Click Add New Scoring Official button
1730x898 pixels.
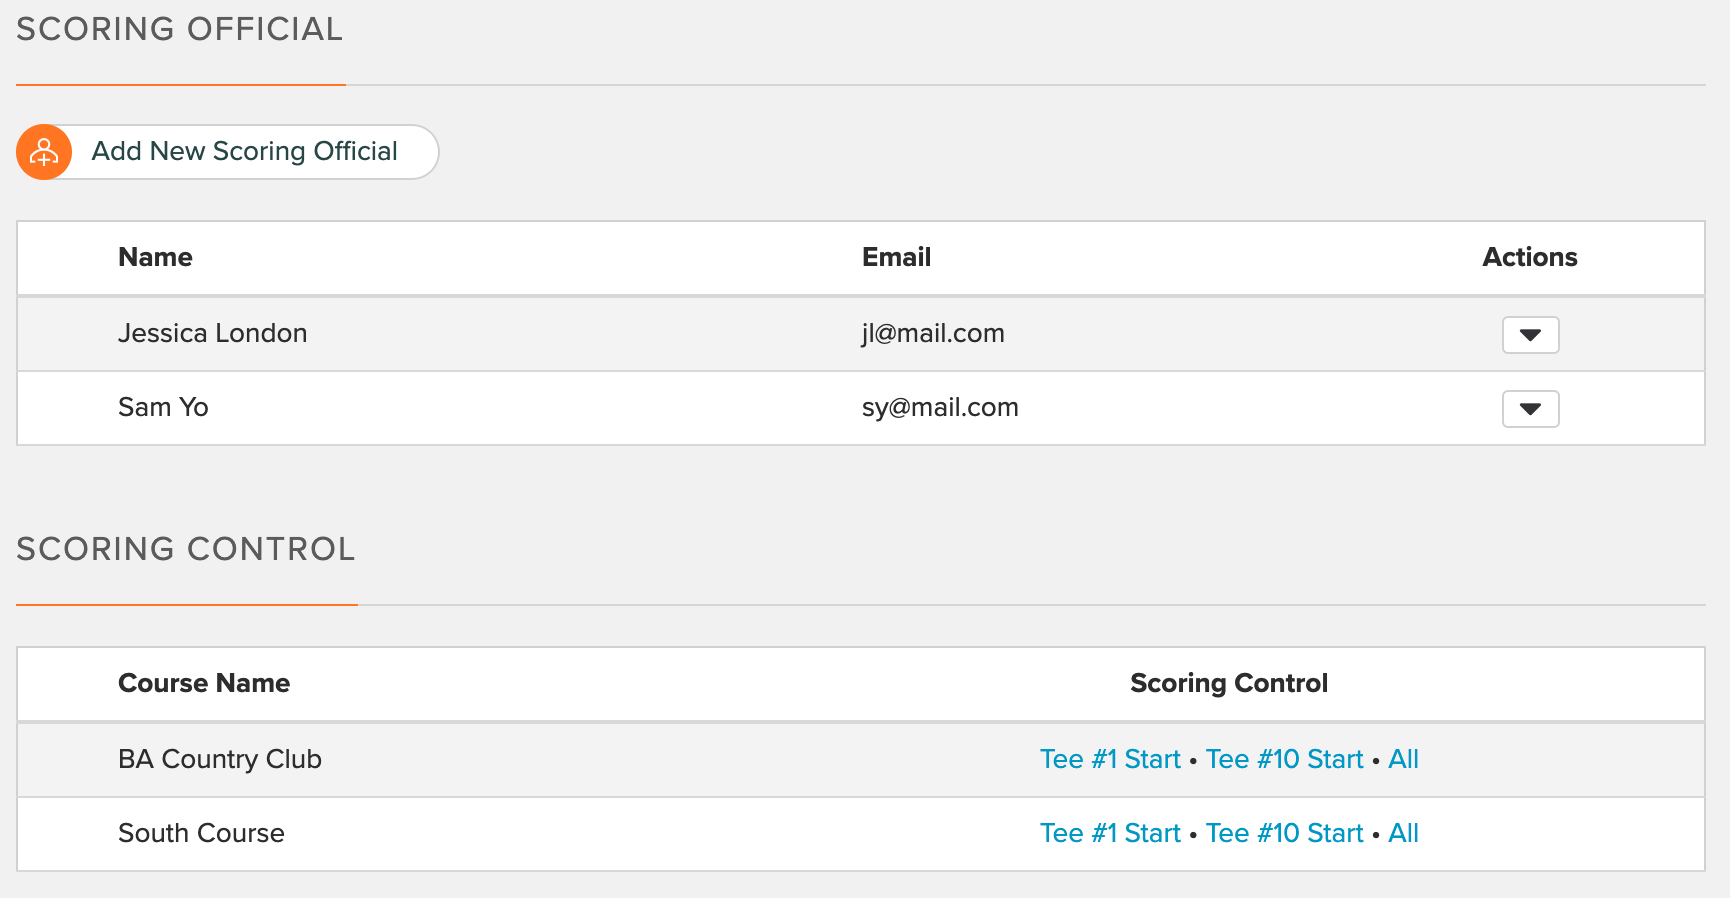[228, 152]
